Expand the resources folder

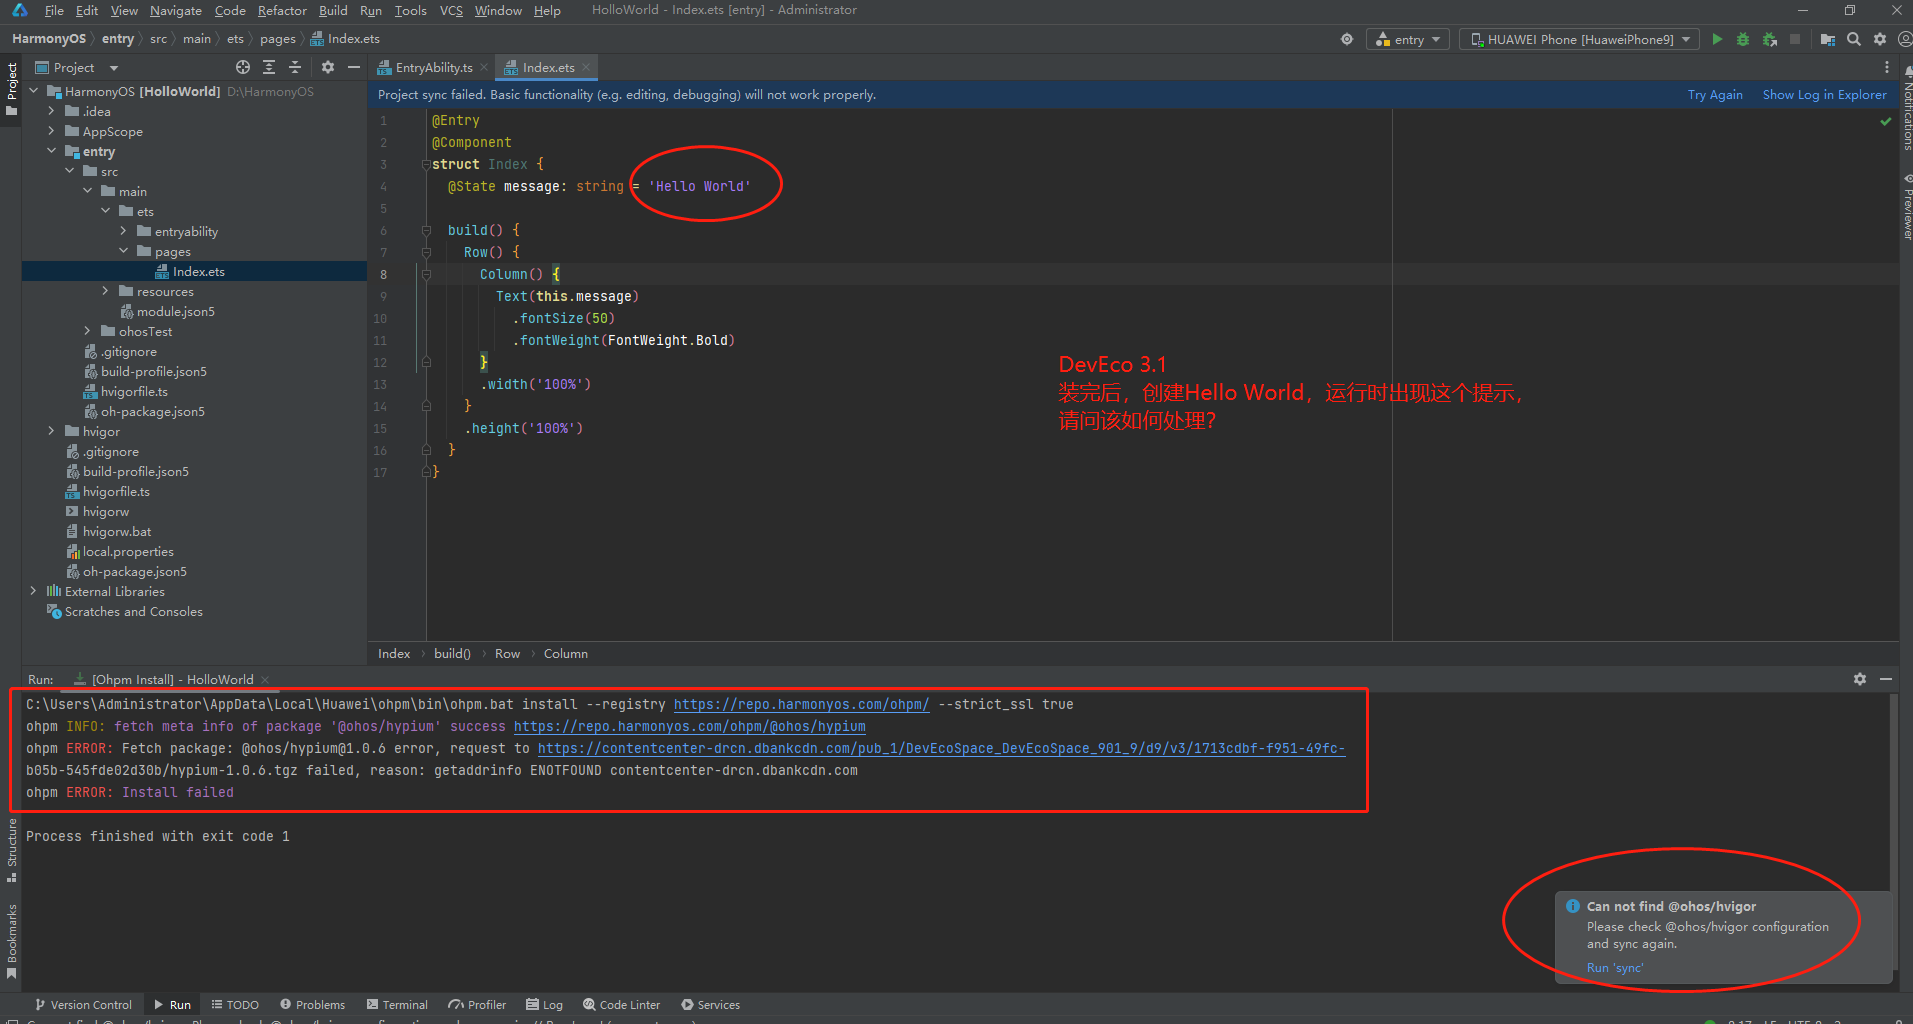click(x=105, y=291)
